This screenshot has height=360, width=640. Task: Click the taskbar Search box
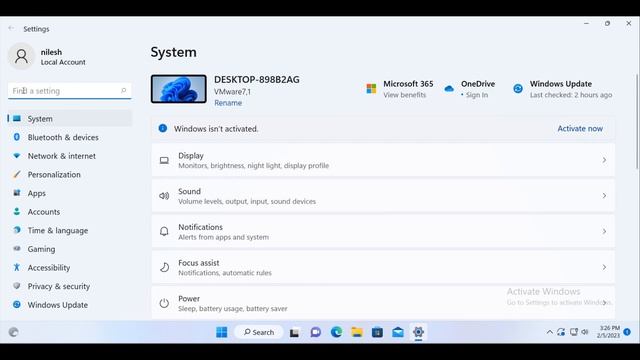coord(259,332)
